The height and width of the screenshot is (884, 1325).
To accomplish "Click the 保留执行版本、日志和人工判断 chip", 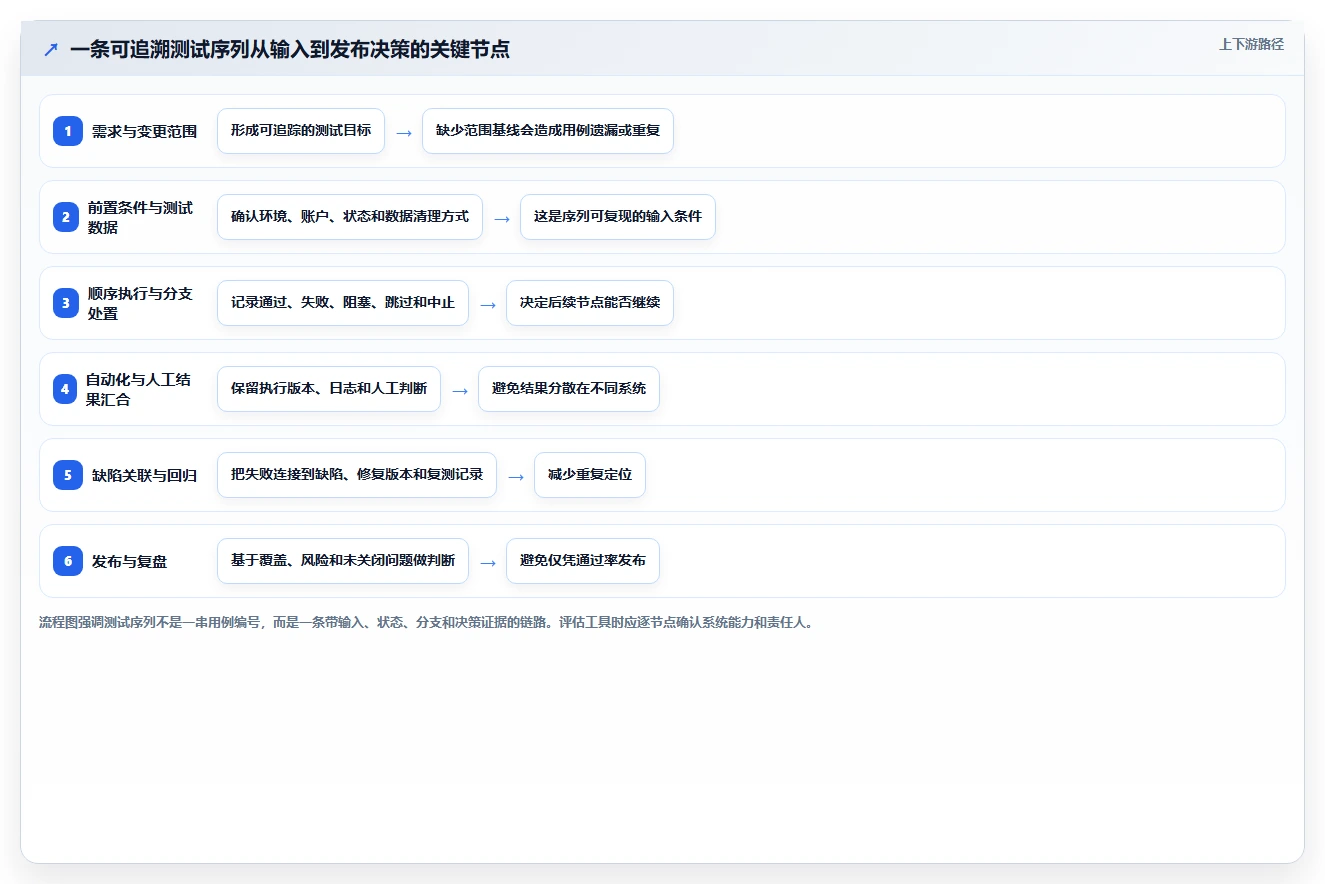I will [329, 389].
